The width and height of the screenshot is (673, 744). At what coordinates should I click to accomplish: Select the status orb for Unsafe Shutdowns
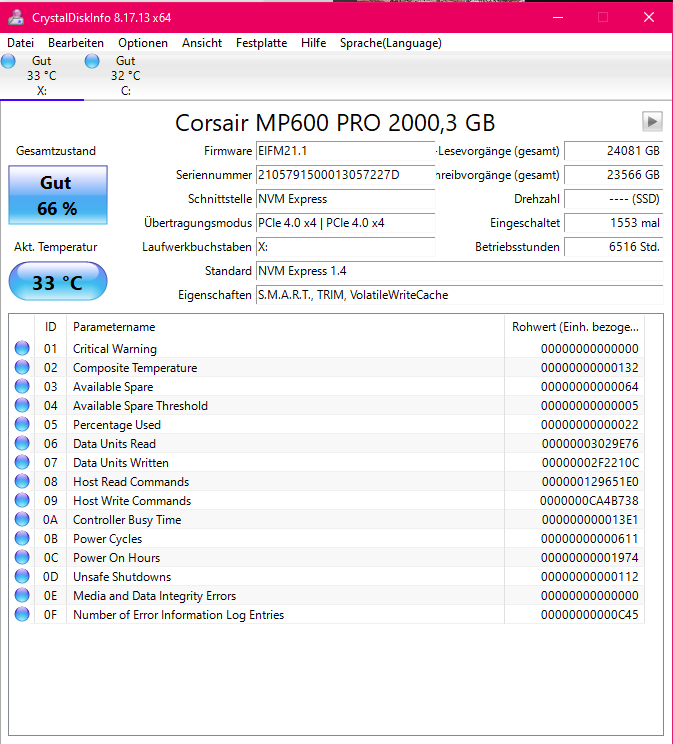coord(22,576)
